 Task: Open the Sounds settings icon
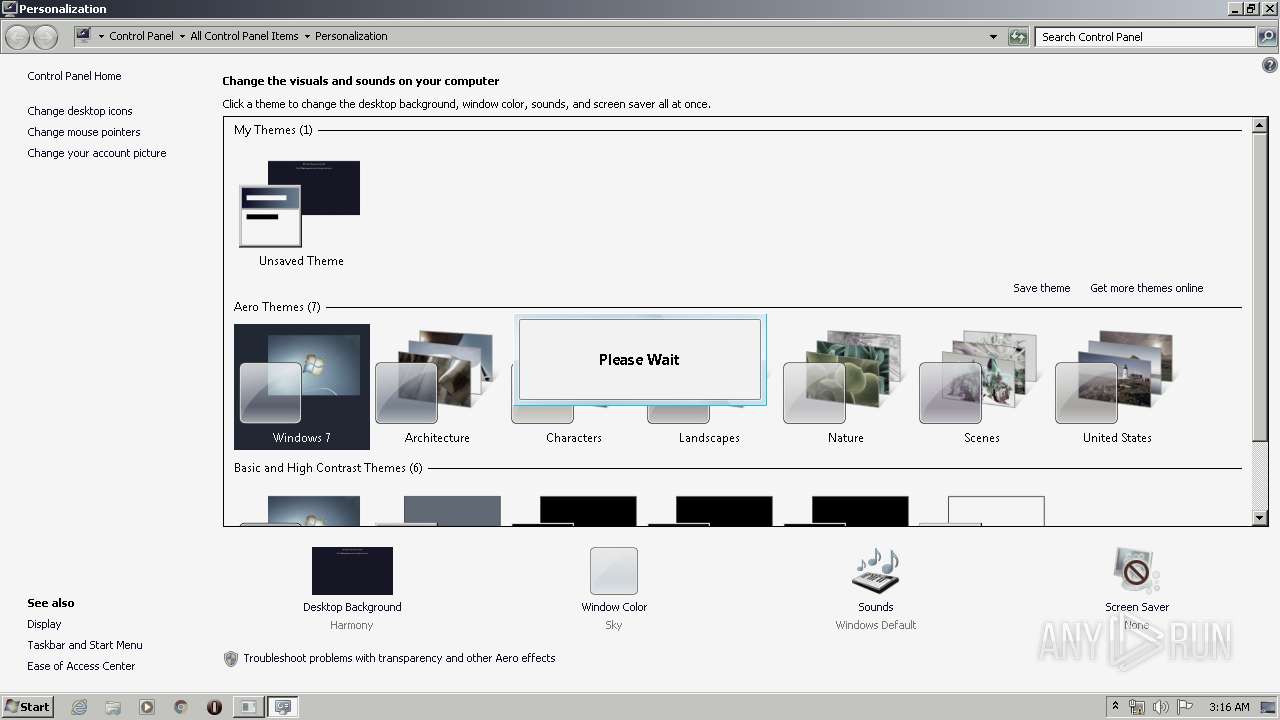(875, 571)
